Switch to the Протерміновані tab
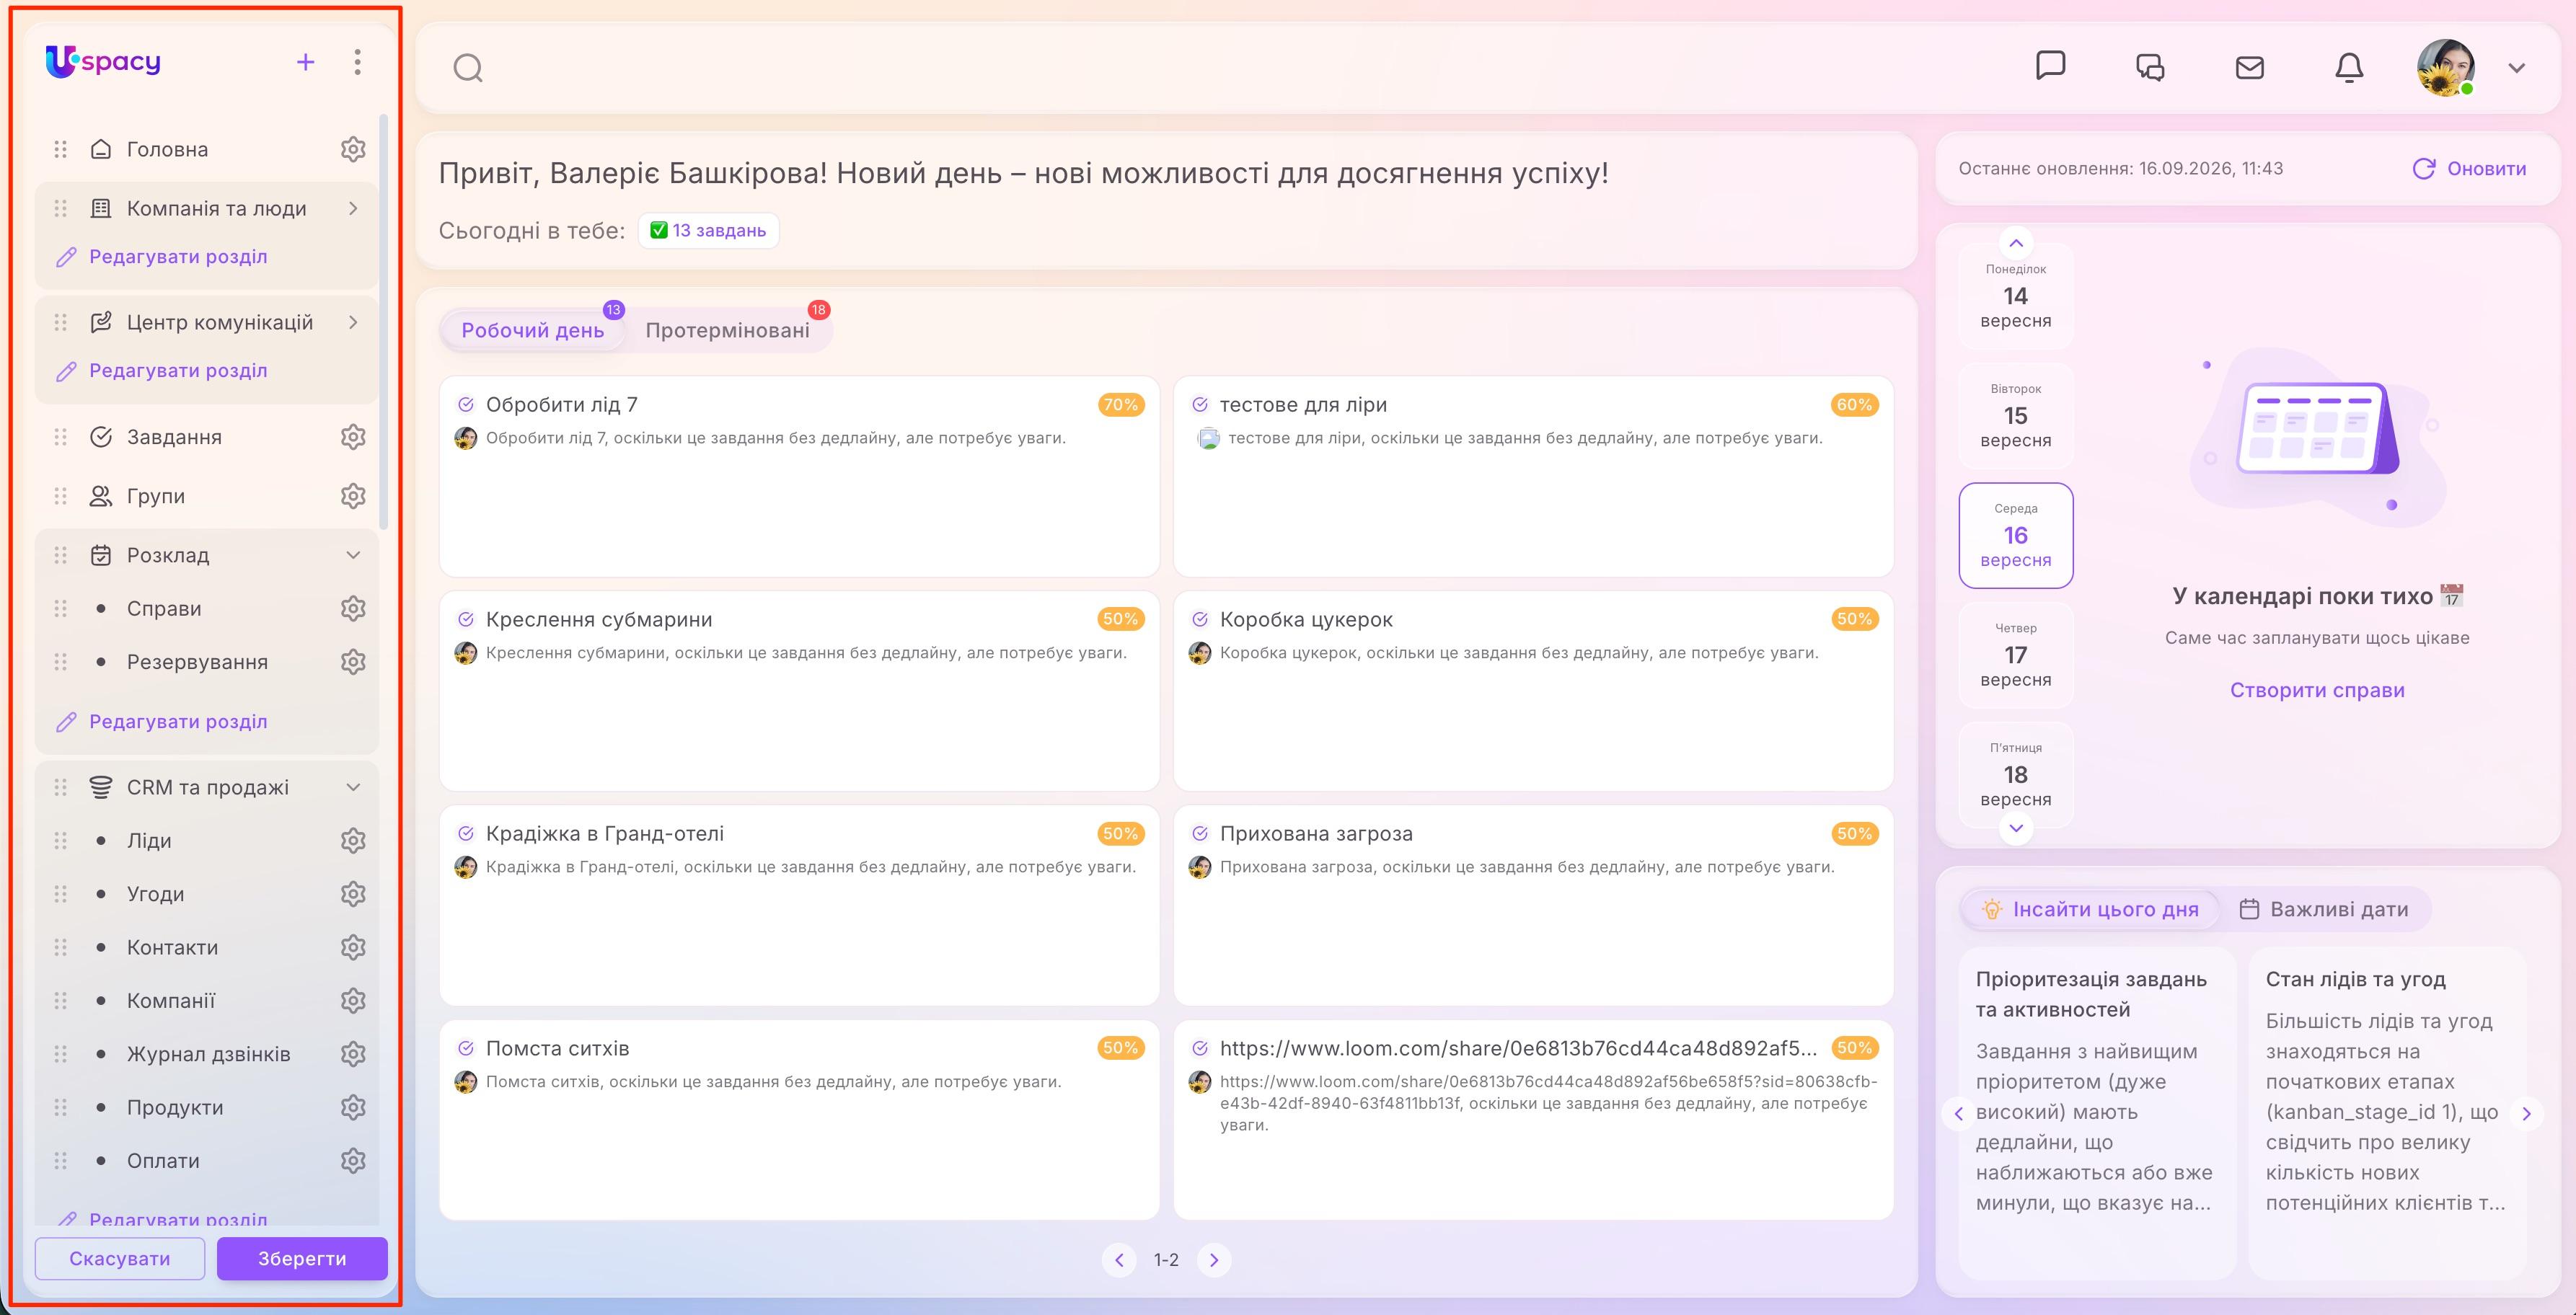This screenshot has height=1315, width=2576. click(727, 330)
